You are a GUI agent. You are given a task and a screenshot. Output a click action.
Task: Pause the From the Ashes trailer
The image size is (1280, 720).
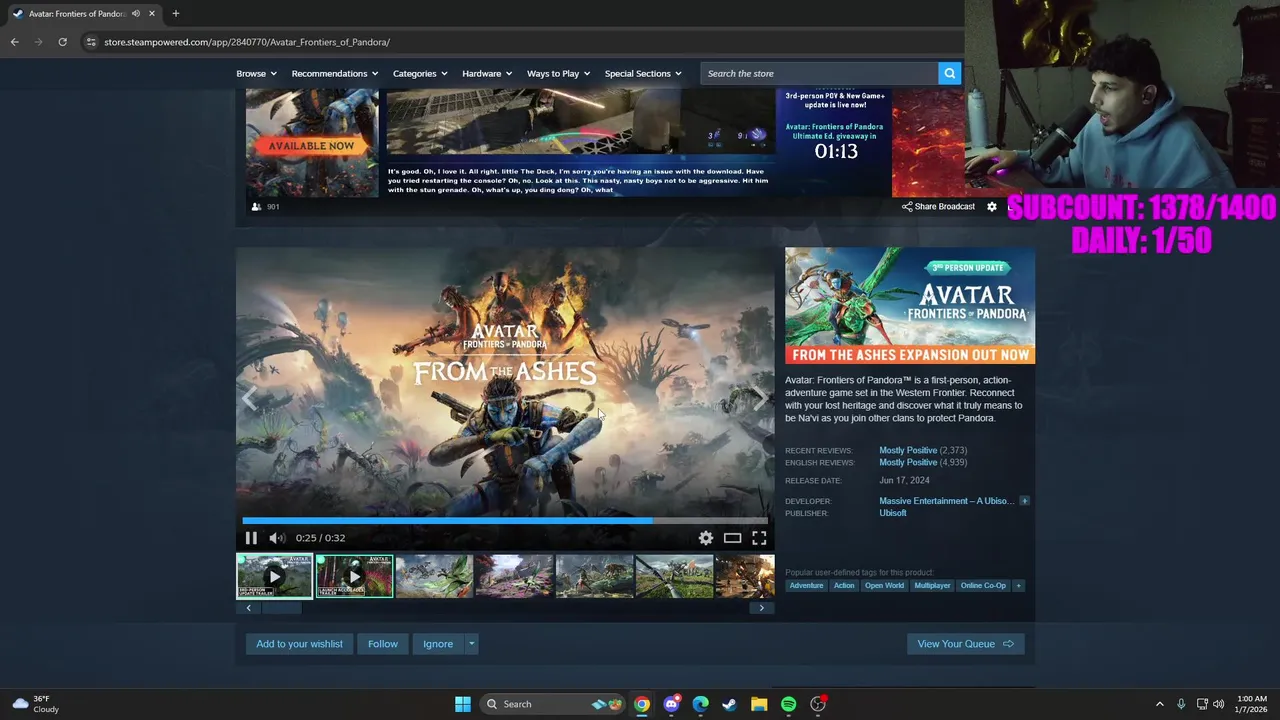[251, 538]
